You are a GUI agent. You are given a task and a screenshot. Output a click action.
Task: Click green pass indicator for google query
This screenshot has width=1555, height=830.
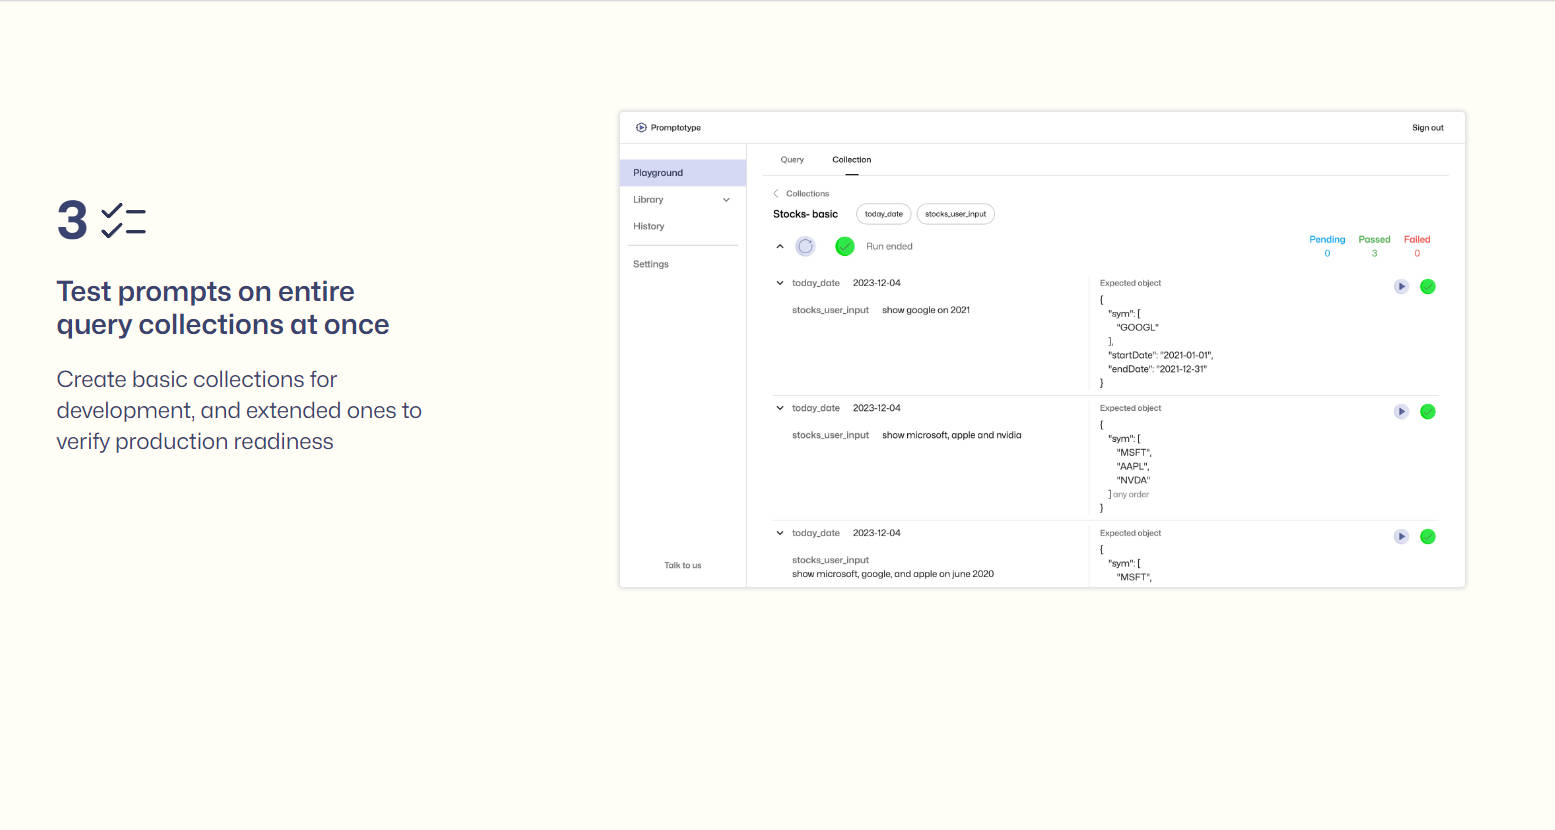tap(1428, 287)
